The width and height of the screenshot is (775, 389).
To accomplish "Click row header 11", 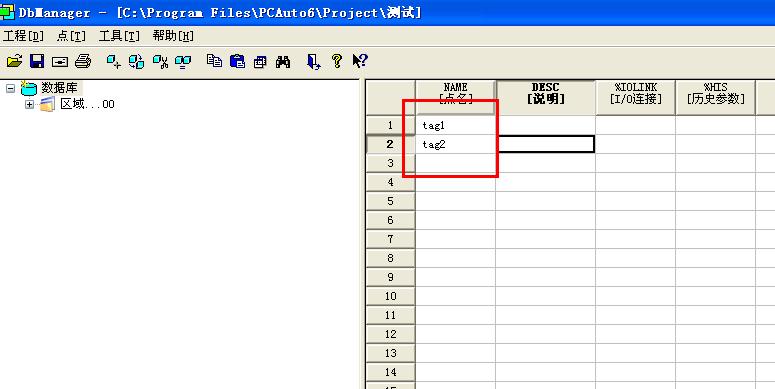I will point(390,315).
